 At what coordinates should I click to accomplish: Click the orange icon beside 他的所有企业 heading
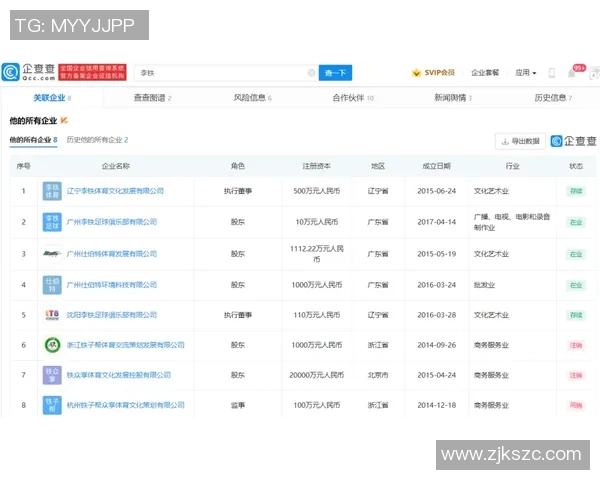click(64, 121)
